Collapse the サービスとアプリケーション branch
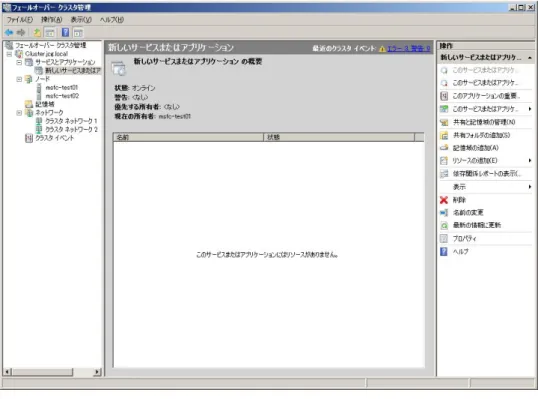 19,62
